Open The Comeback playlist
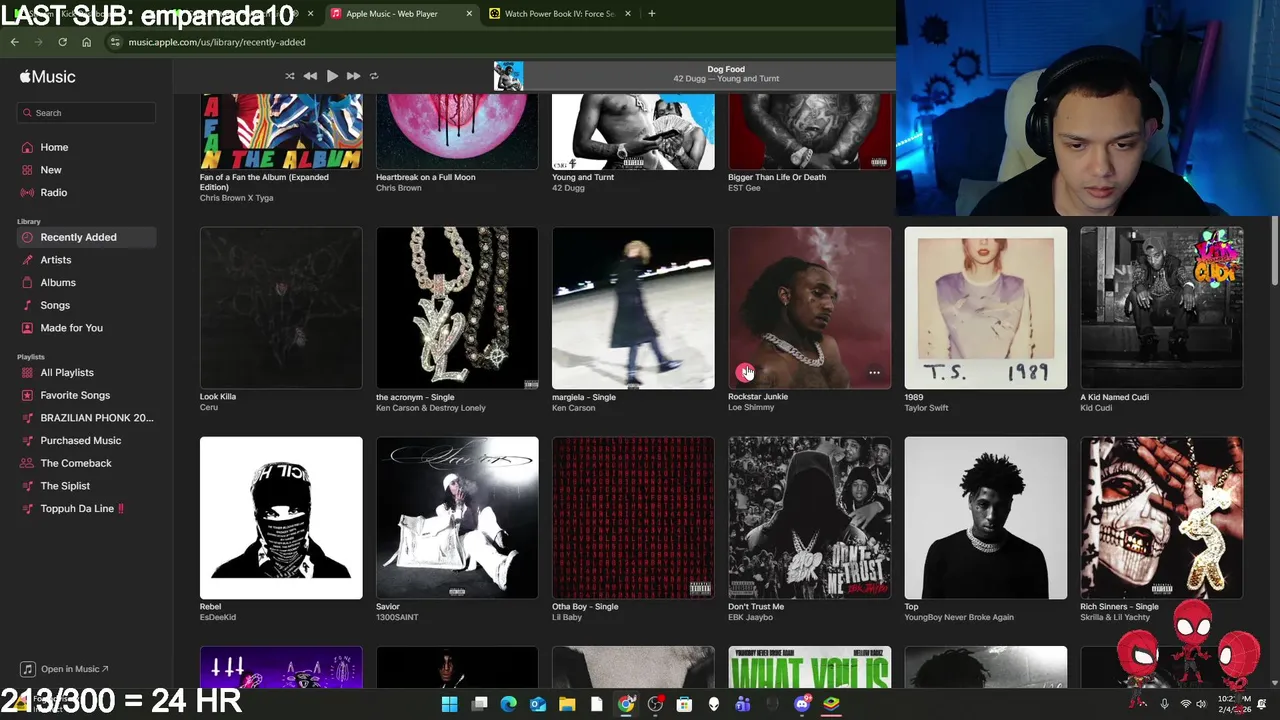This screenshot has width=1280, height=720. 76,463
